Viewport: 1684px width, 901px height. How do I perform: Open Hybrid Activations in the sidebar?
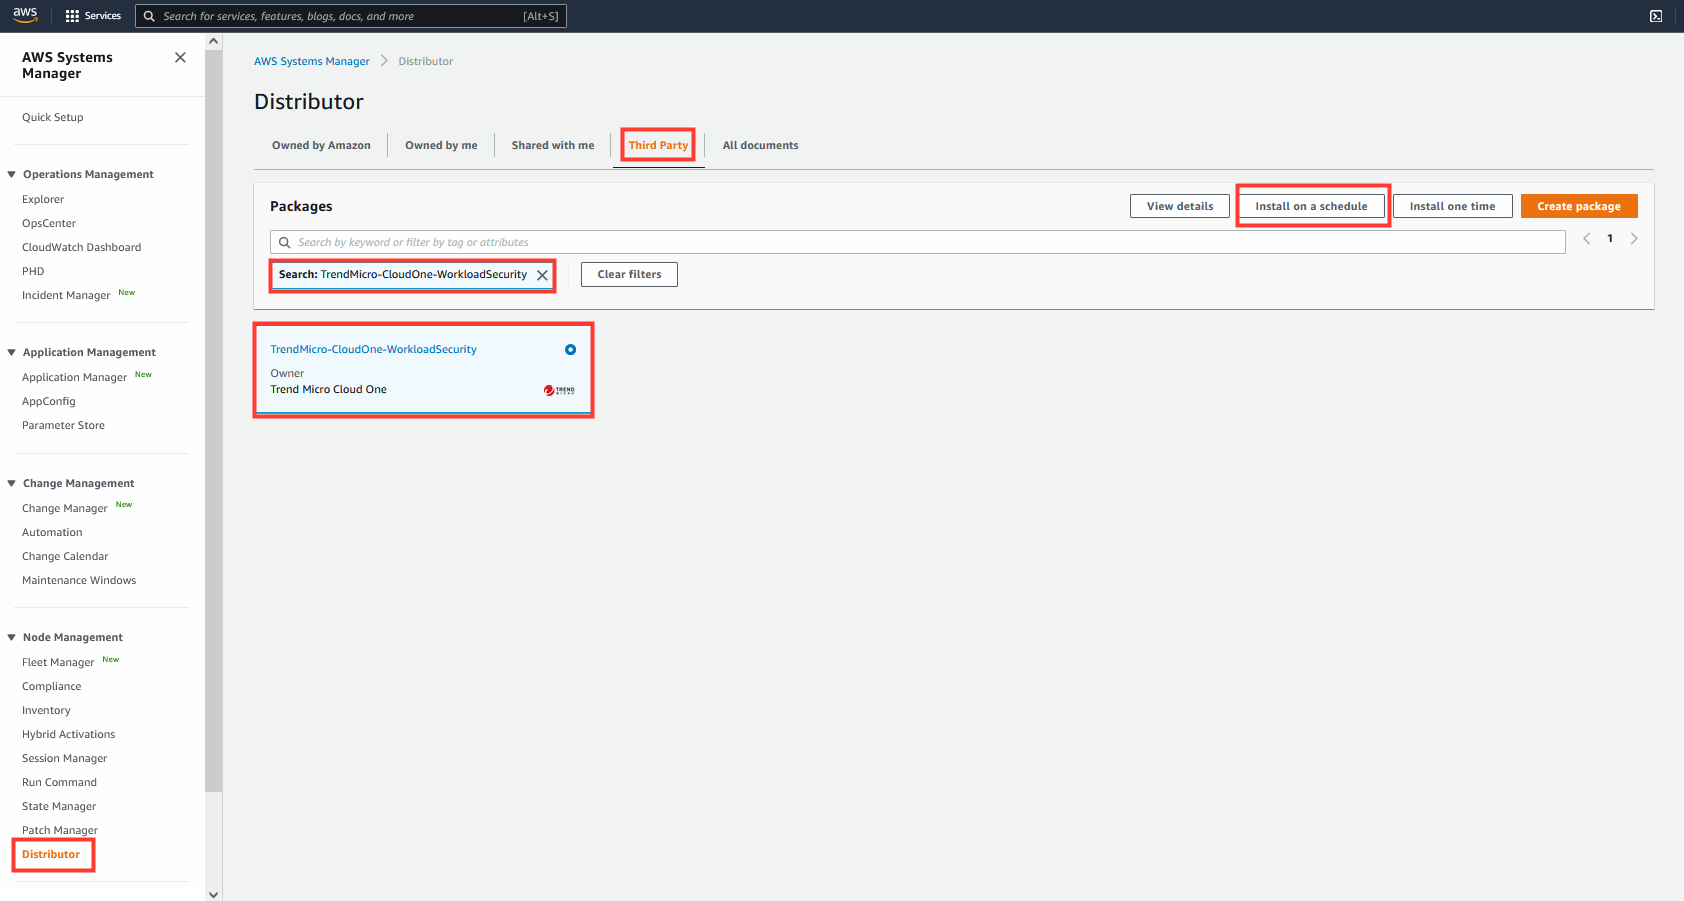(69, 734)
